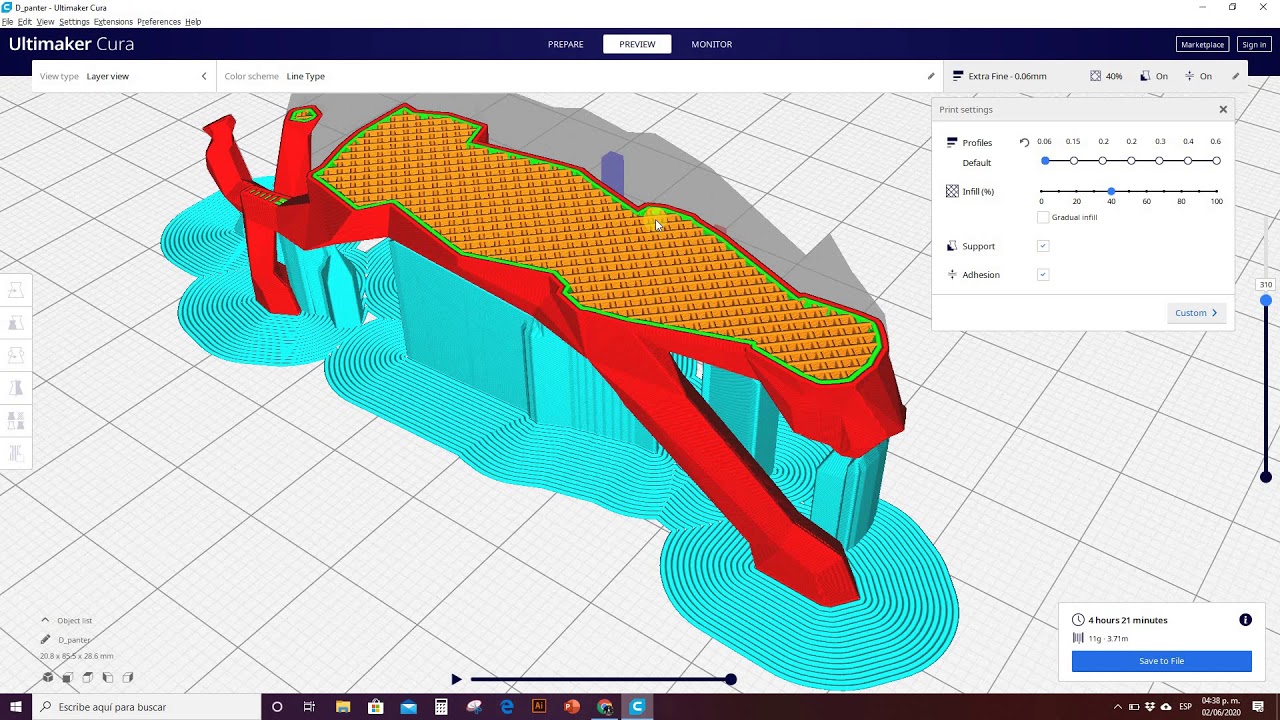Switch to the front view cube icon
The height and width of the screenshot is (720, 1280).
point(68,677)
